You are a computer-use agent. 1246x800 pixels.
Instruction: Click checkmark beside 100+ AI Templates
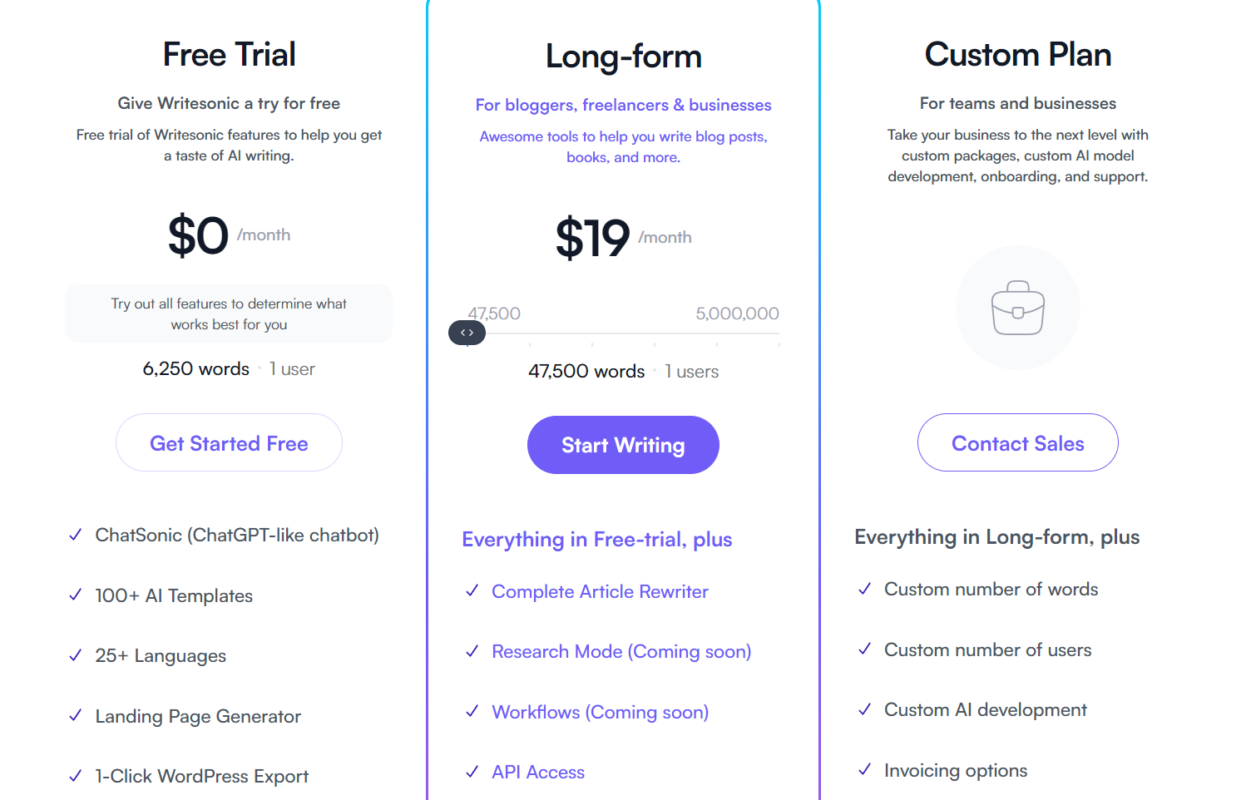[75, 595]
